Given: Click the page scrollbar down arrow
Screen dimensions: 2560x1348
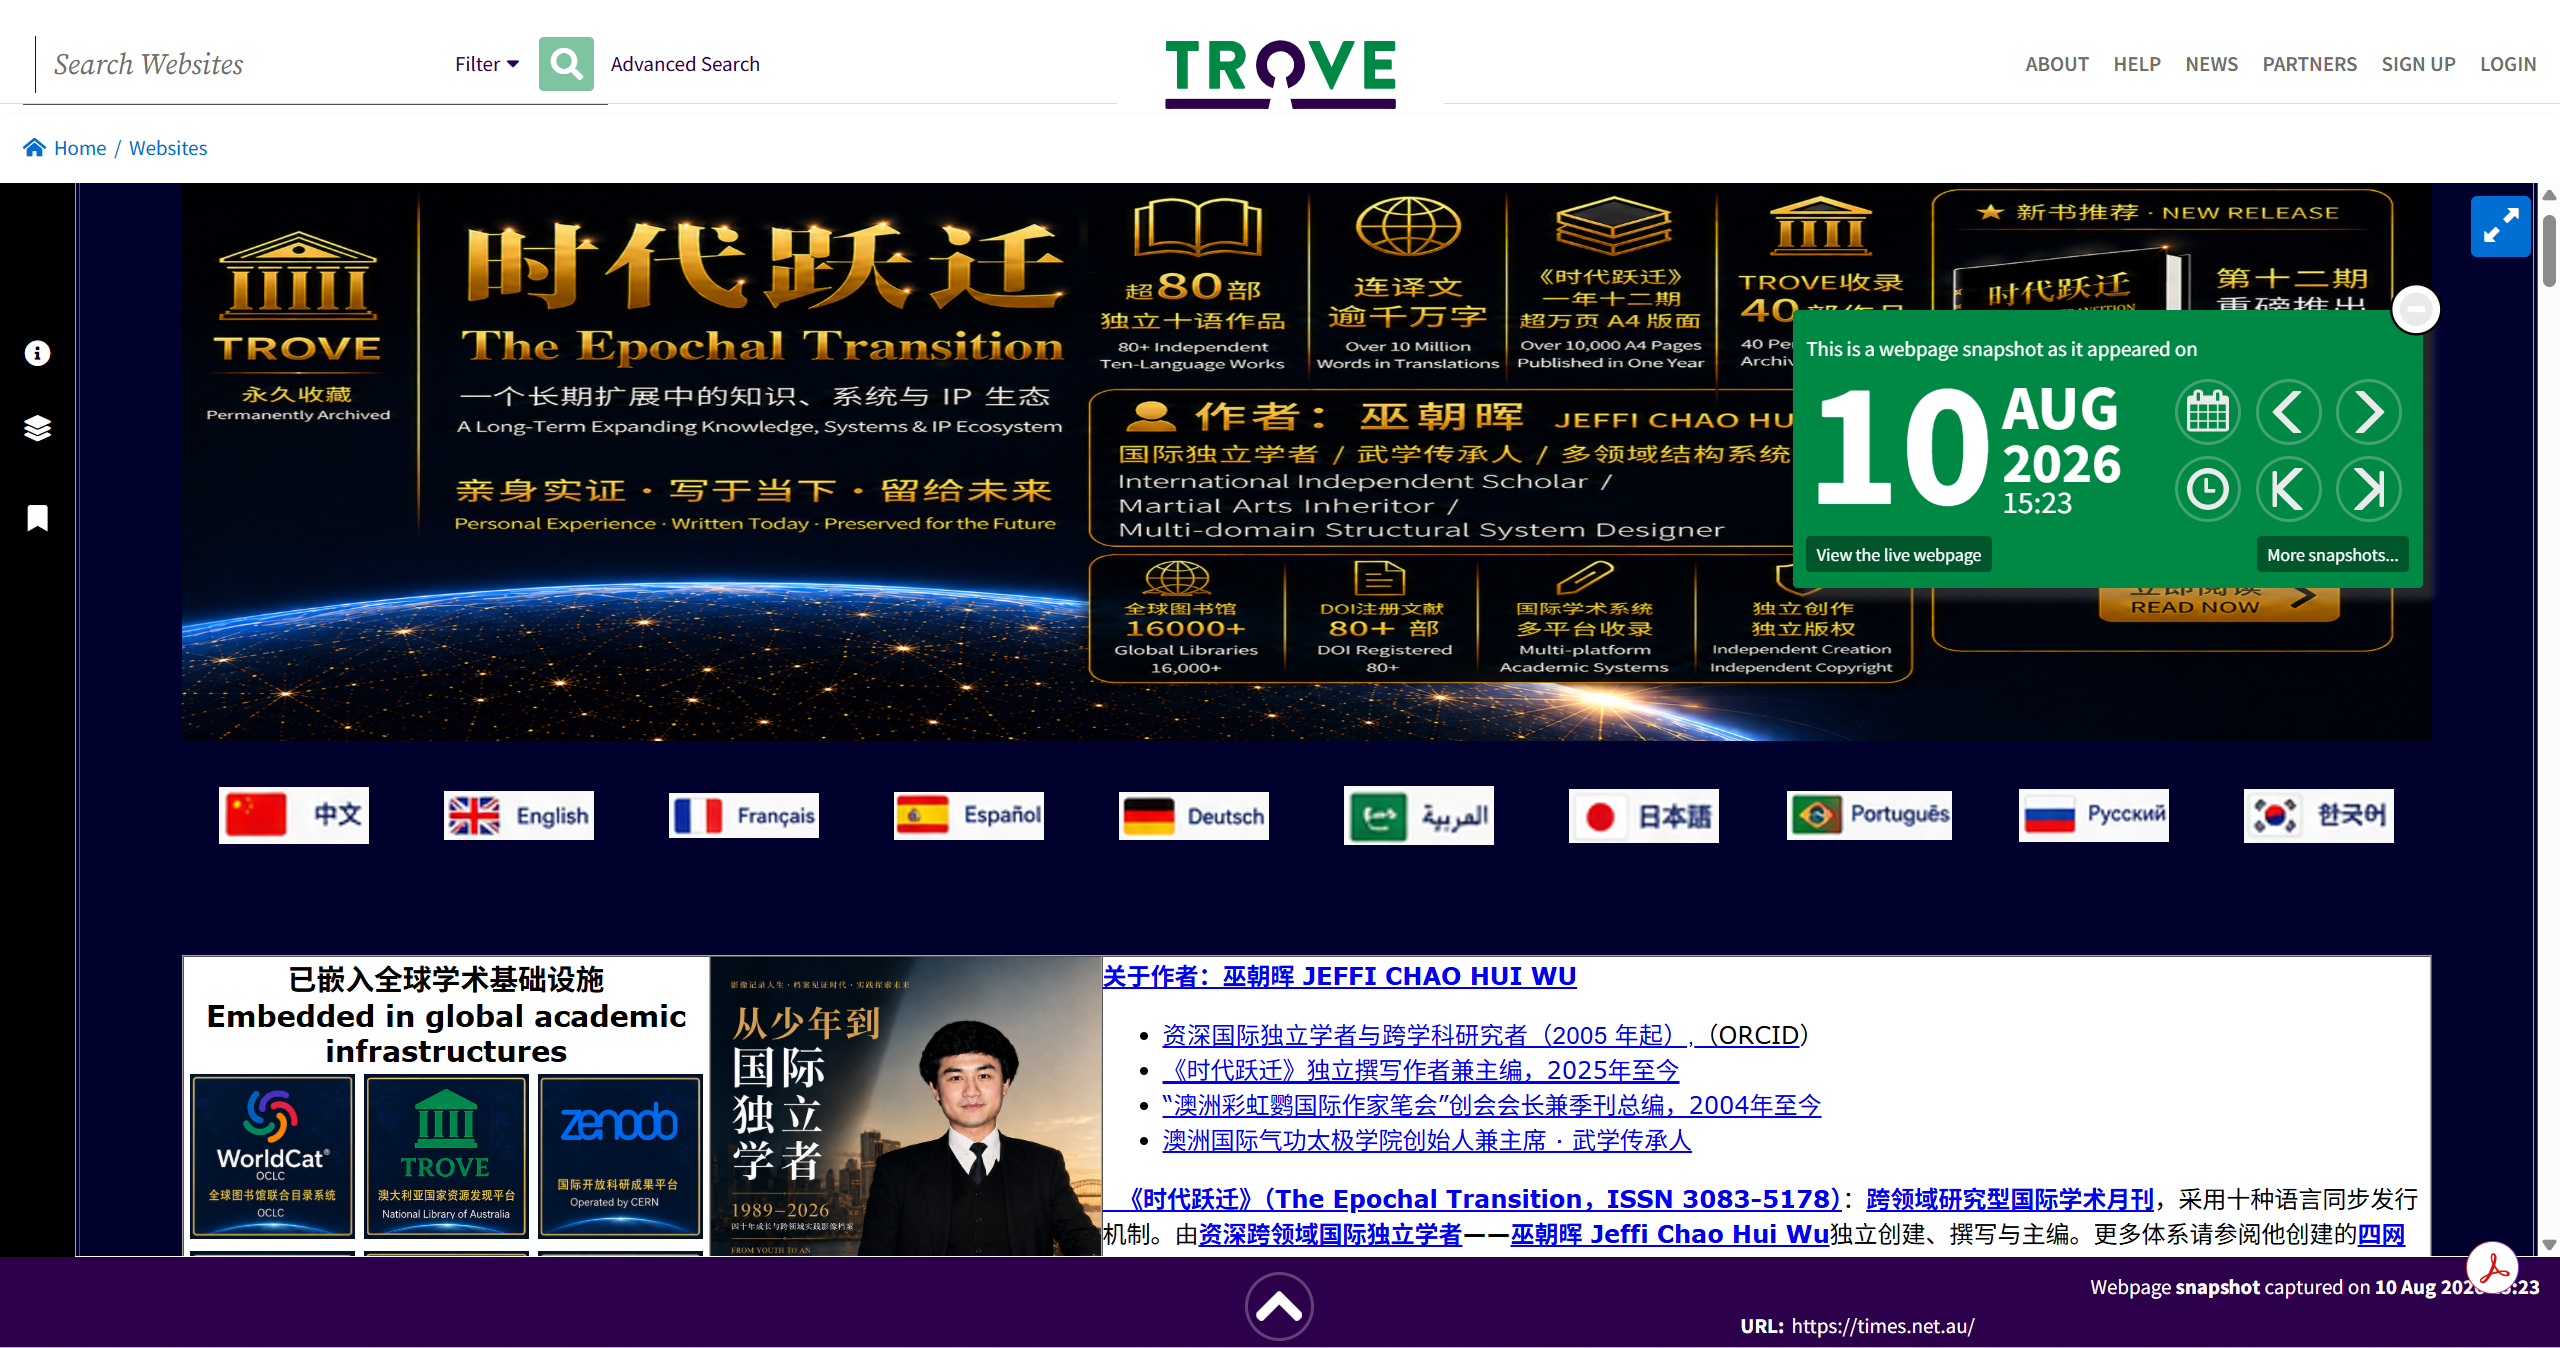Looking at the screenshot, I should [x=2549, y=1245].
